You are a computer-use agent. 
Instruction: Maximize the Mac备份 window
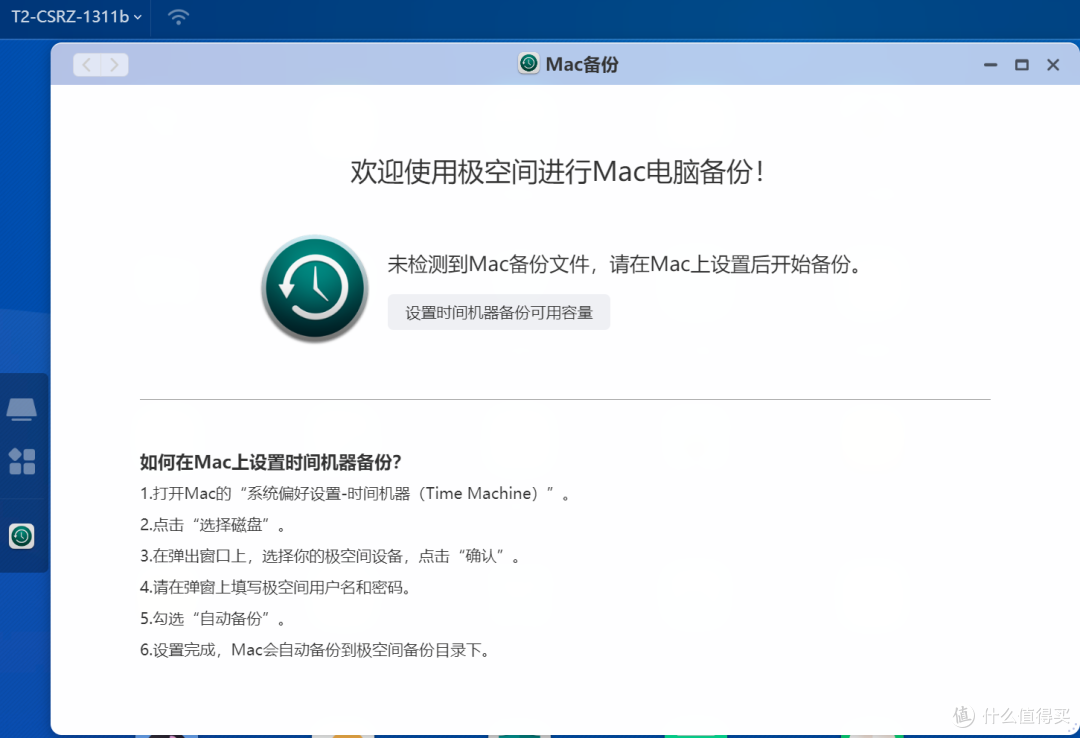1022,65
